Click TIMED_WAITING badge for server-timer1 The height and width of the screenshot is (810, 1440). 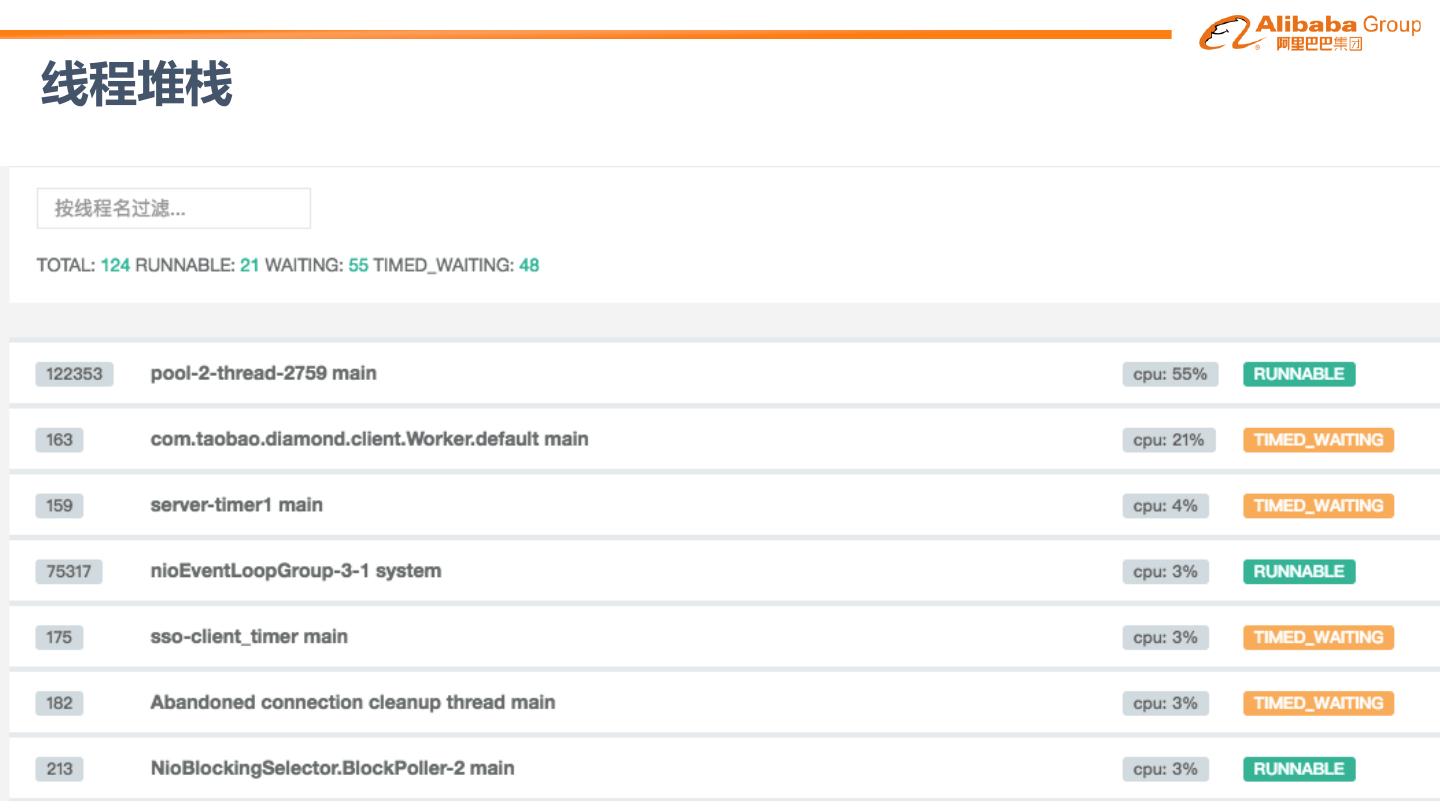coord(1318,506)
